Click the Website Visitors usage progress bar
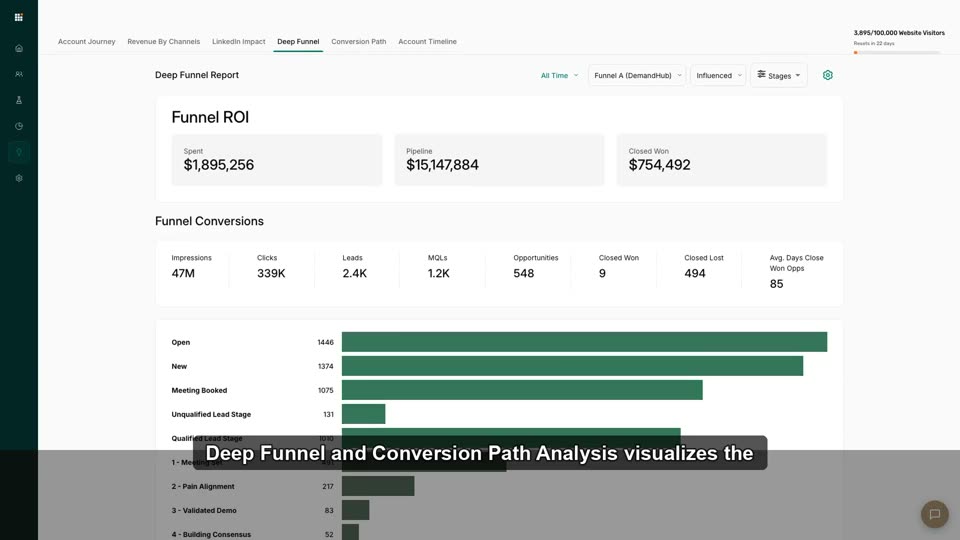This screenshot has width=960, height=540. (897, 53)
